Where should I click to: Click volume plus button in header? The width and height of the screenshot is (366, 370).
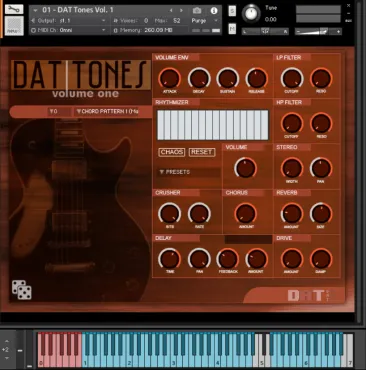pyautogui.click(x=338, y=32)
